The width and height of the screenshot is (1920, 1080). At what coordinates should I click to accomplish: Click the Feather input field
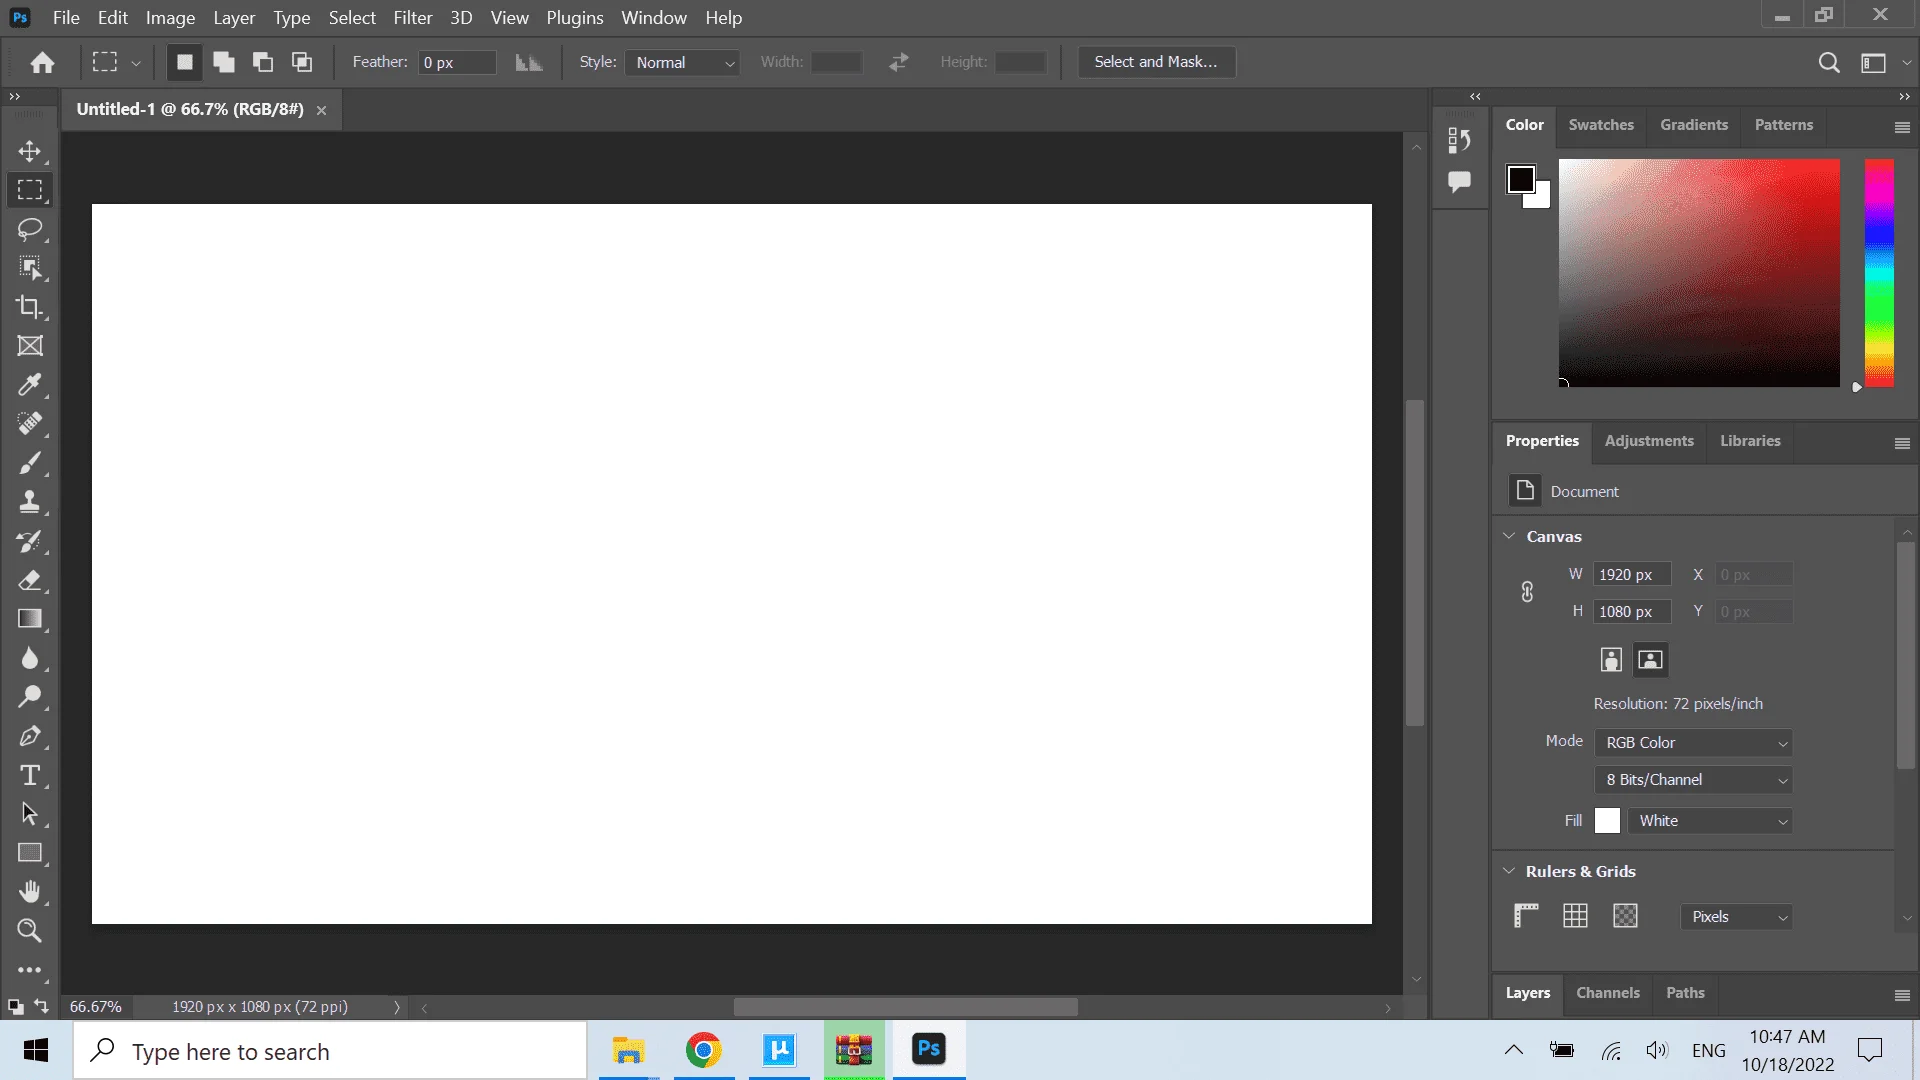point(457,62)
